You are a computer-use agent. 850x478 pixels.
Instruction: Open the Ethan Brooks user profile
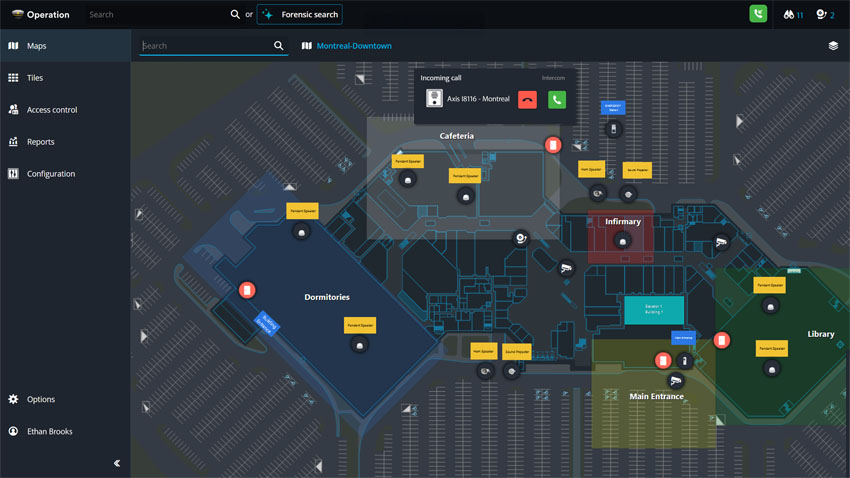[65, 431]
